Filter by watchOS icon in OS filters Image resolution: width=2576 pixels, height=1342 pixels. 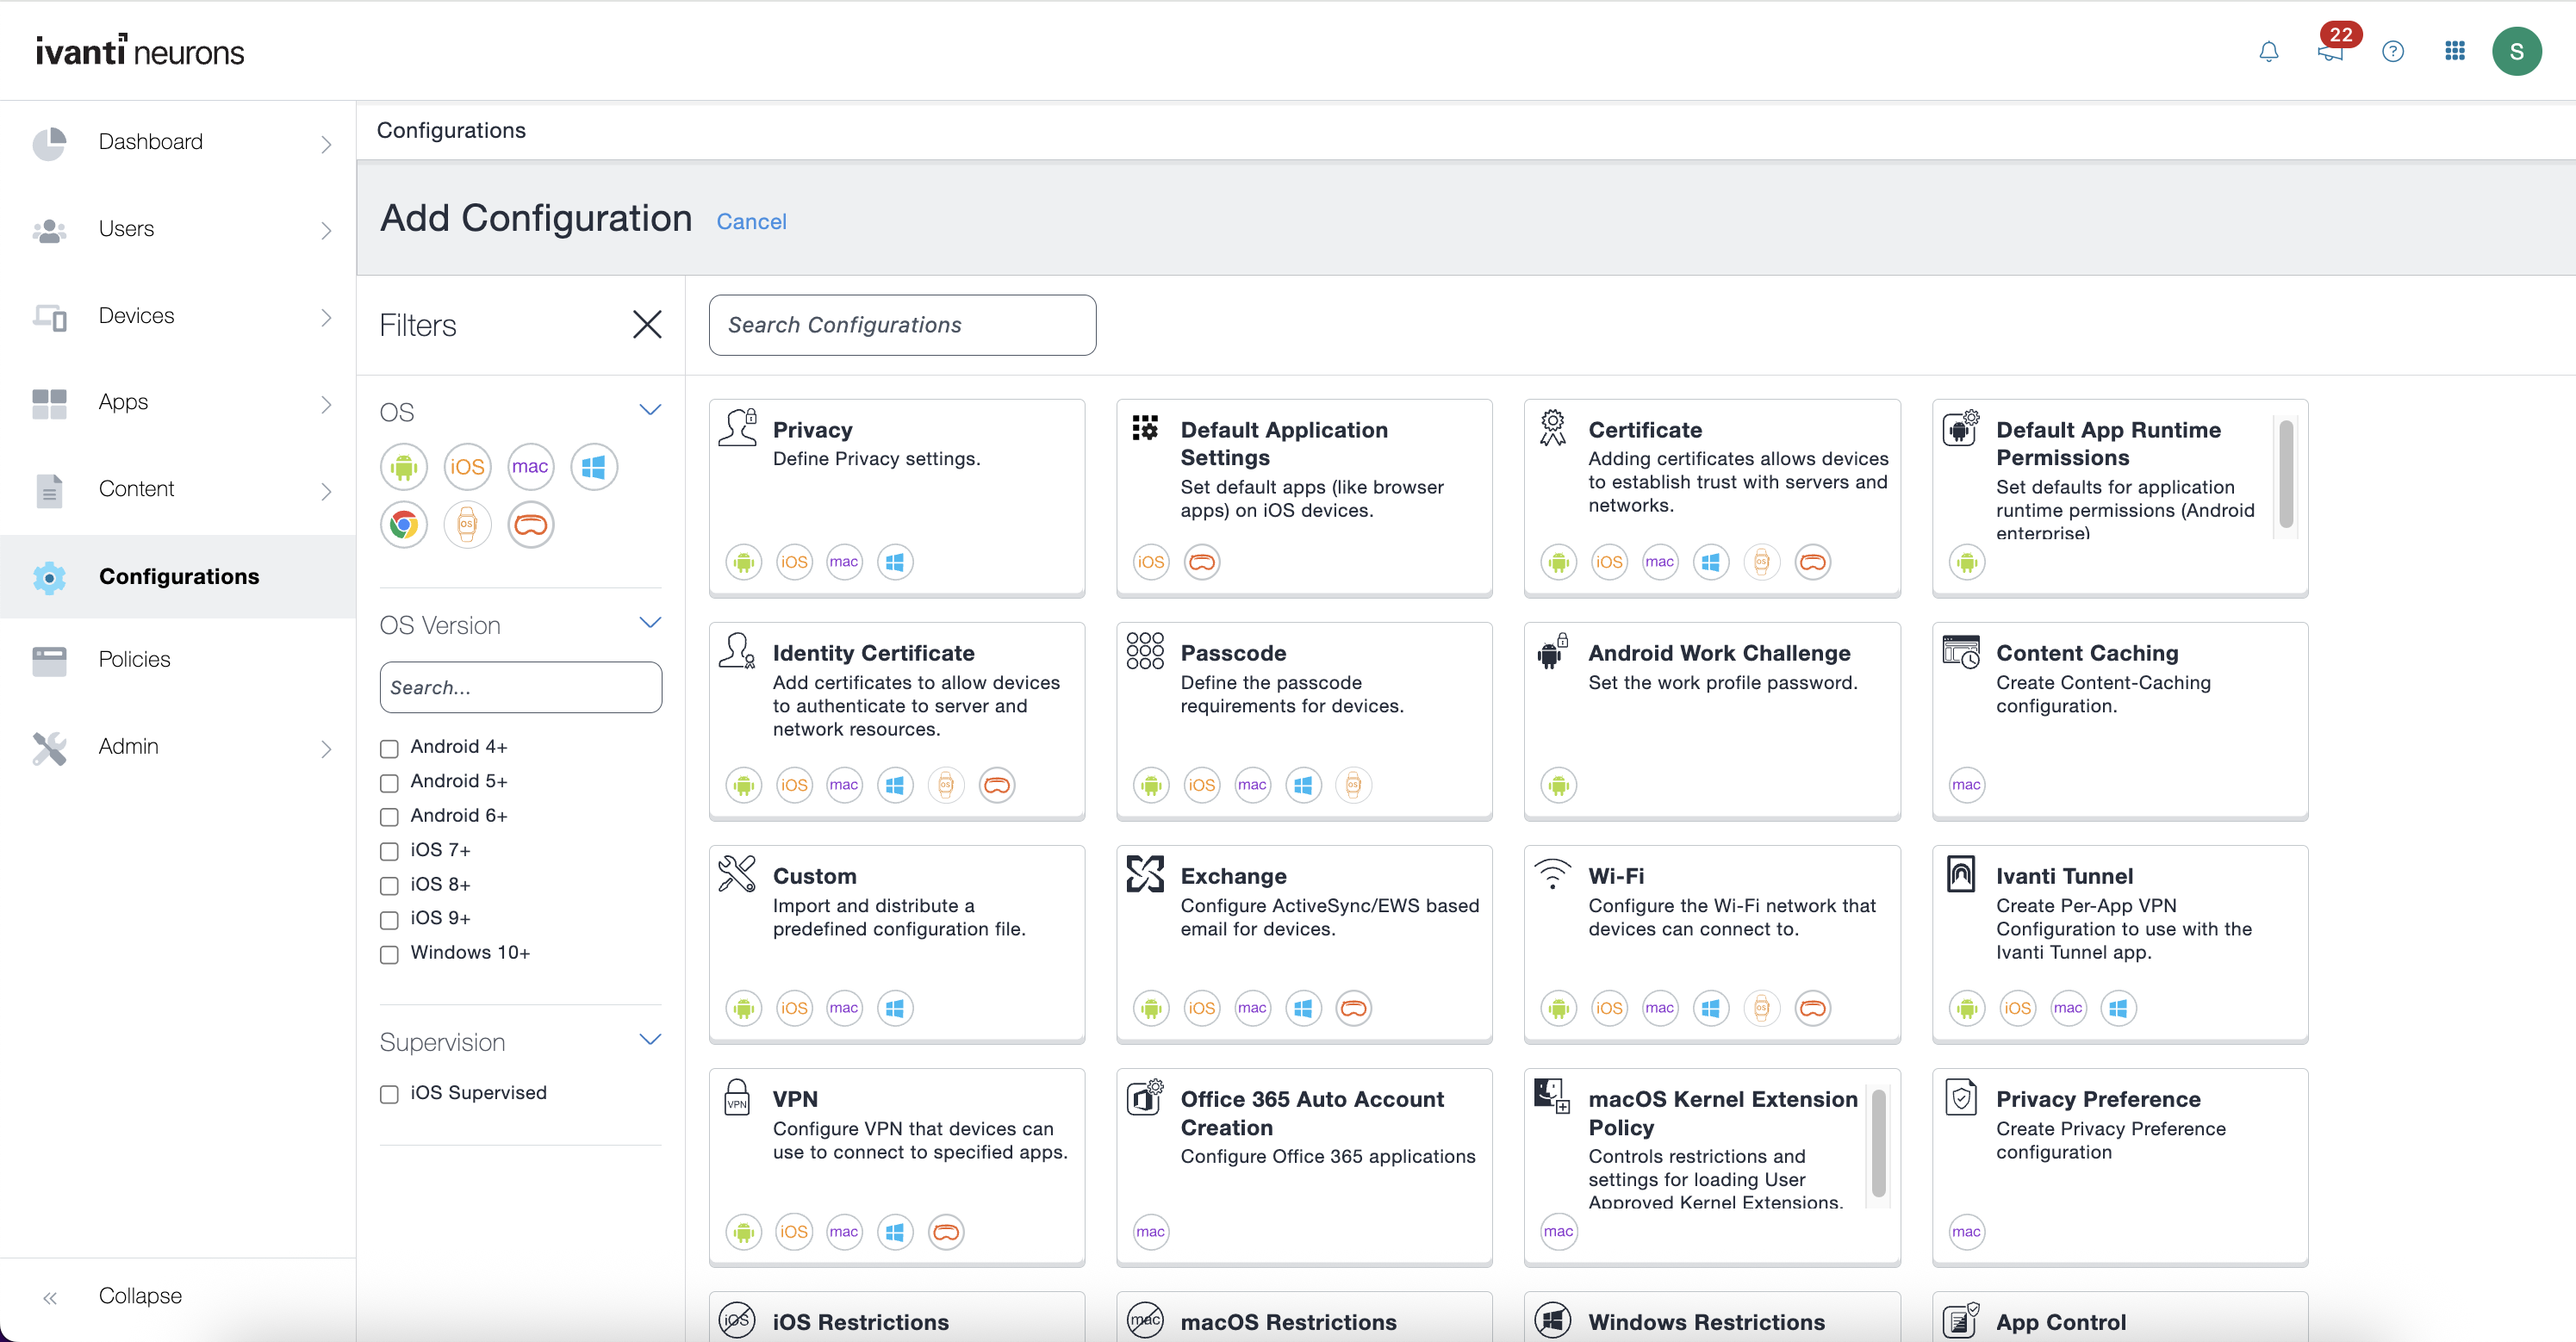tap(467, 524)
